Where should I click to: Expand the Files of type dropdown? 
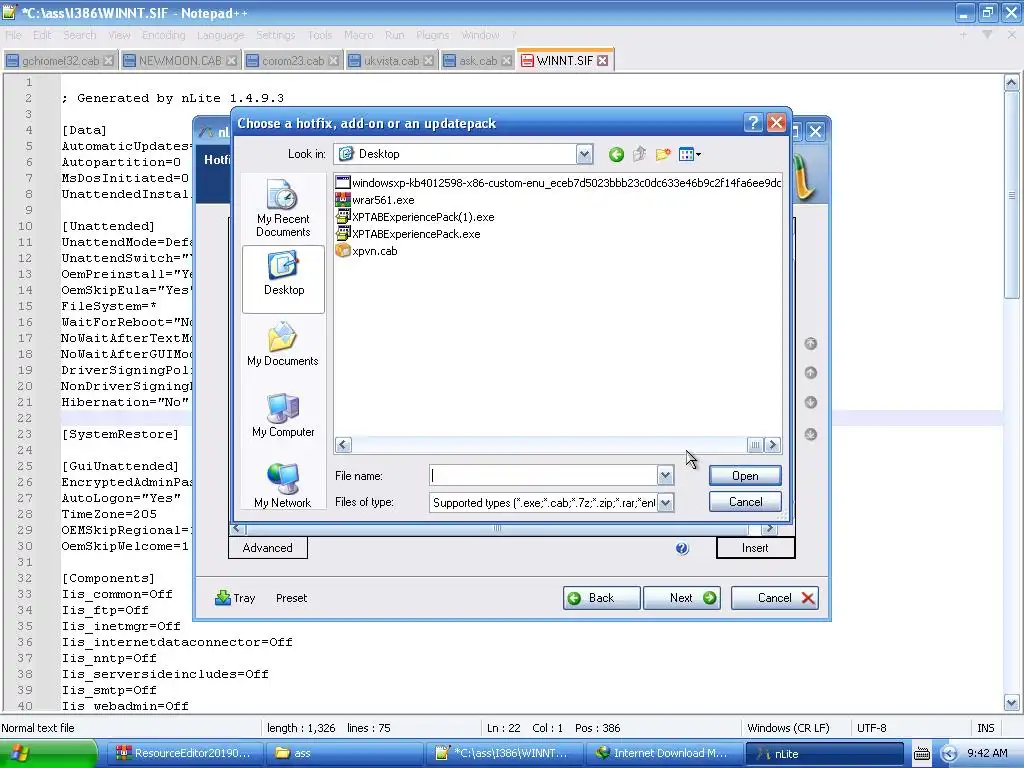click(x=665, y=503)
